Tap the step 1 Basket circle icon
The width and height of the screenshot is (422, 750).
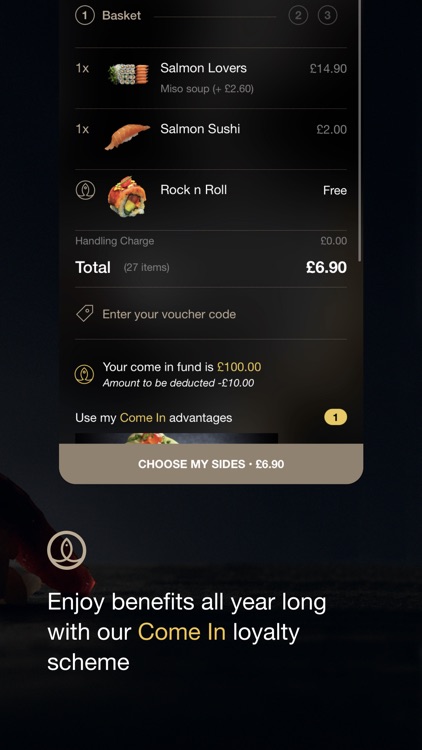click(x=85, y=15)
